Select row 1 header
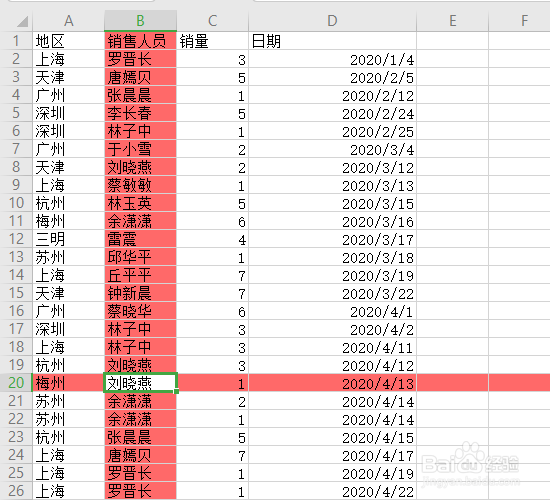This screenshot has height=500, width=550. pyautogui.click(x=16, y=41)
